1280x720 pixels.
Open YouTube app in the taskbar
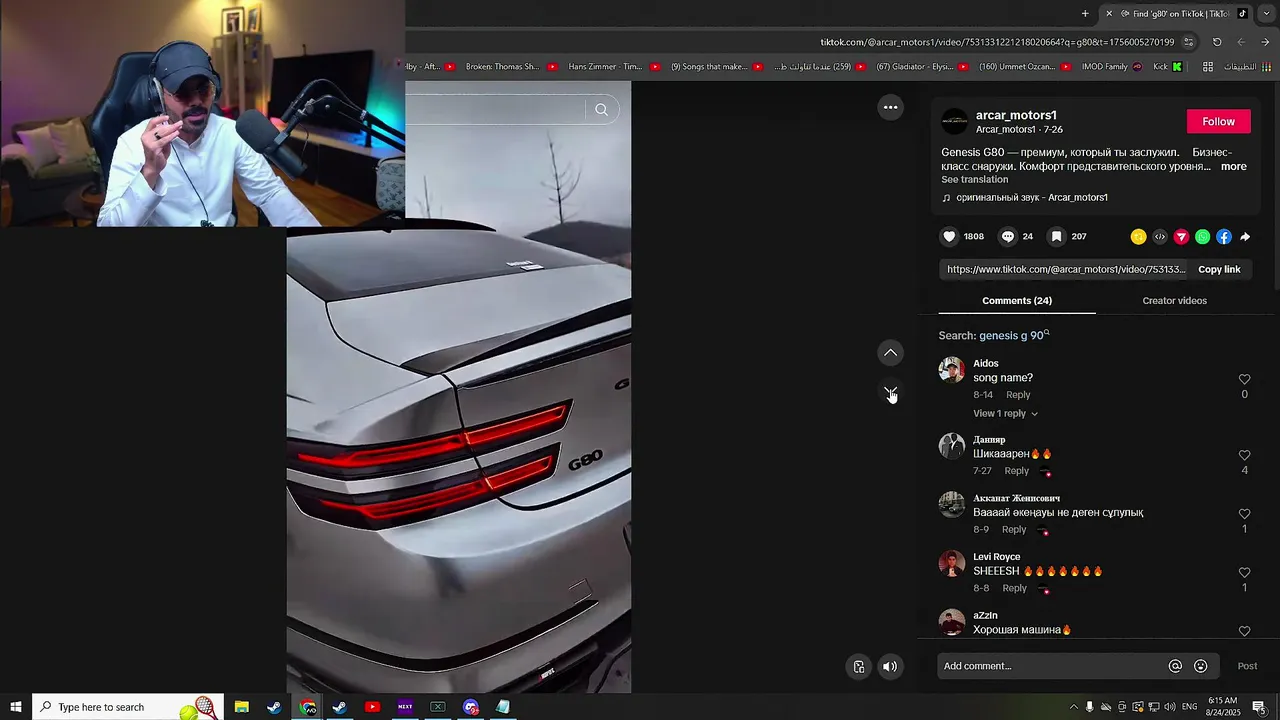pyautogui.click(x=372, y=707)
